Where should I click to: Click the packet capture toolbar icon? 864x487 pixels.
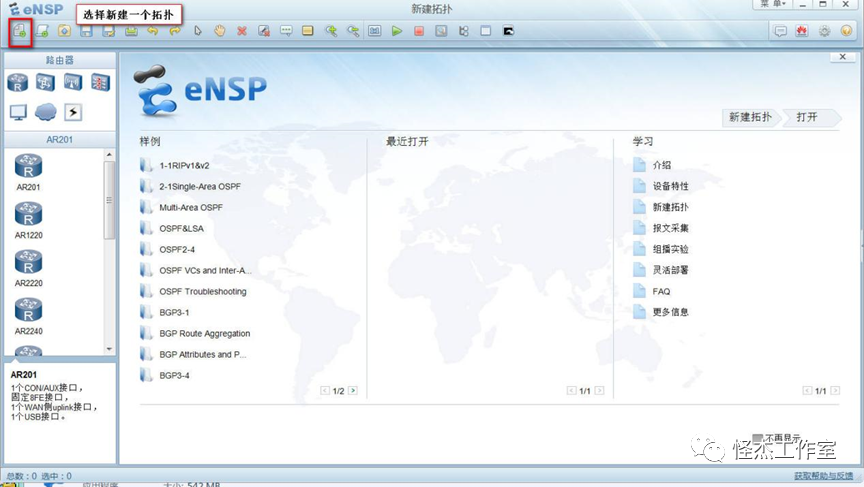click(x=441, y=31)
